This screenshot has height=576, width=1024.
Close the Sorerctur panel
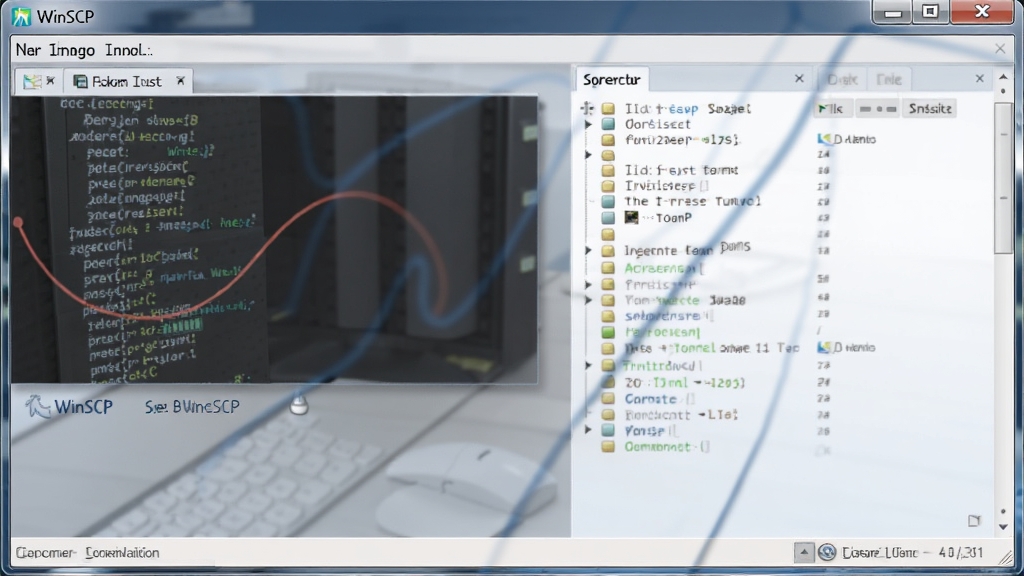tap(799, 78)
